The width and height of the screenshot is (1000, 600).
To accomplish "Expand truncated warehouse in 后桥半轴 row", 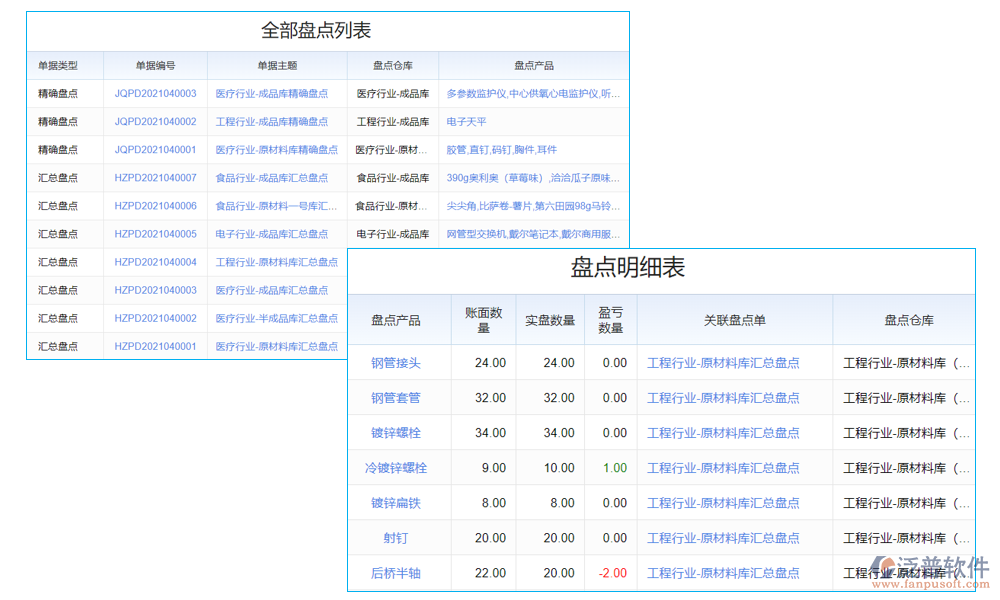I will (964, 573).
